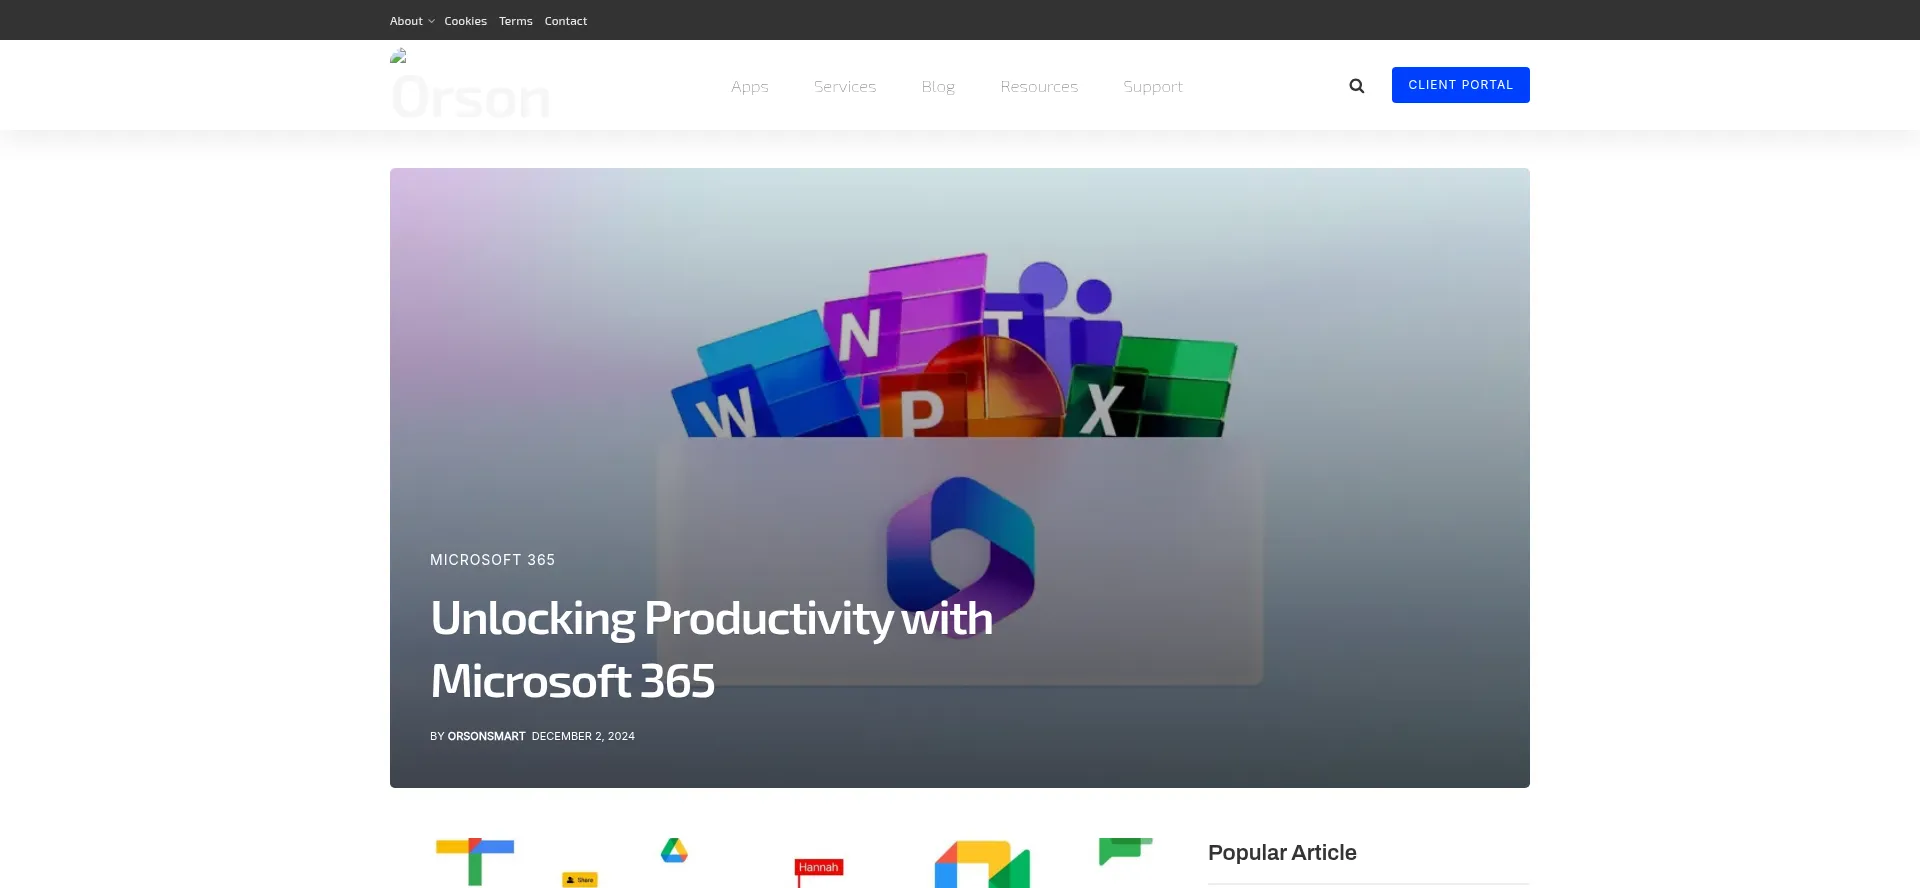
Task: Expand the About dropdown in top bar
Action: [411, 21]
